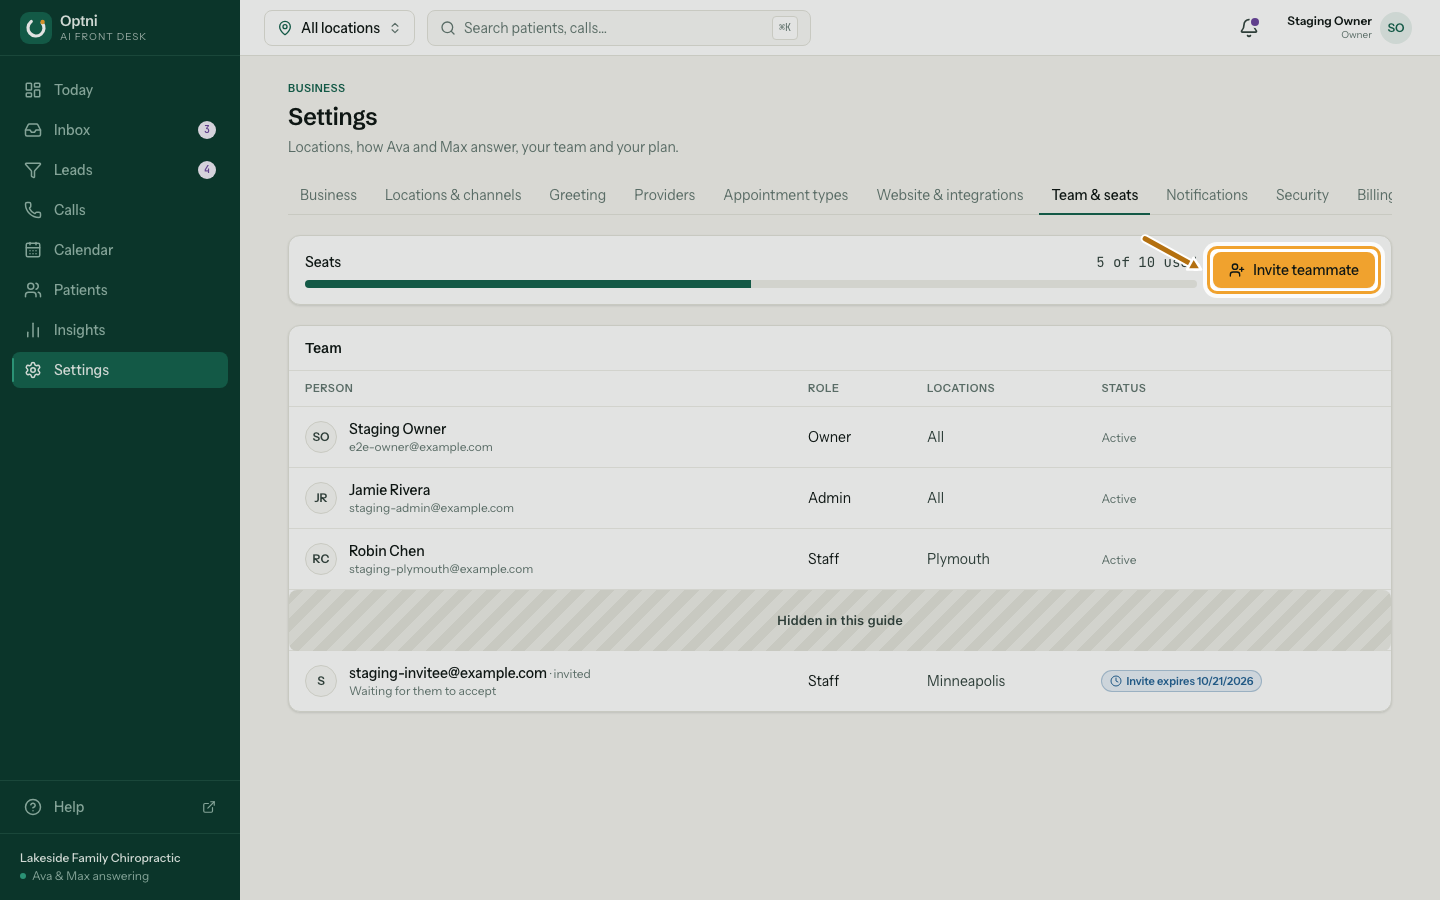
Task: Open the notifications bell
Action: 1249,28
